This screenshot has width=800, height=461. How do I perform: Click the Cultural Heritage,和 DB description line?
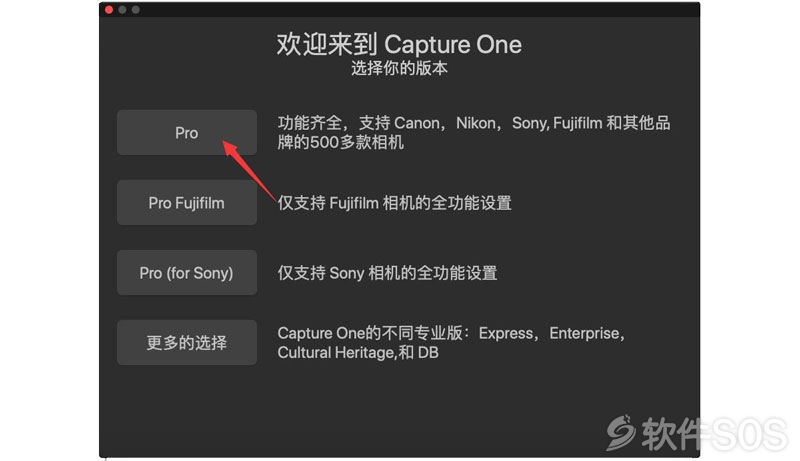[x=358, y=352]
